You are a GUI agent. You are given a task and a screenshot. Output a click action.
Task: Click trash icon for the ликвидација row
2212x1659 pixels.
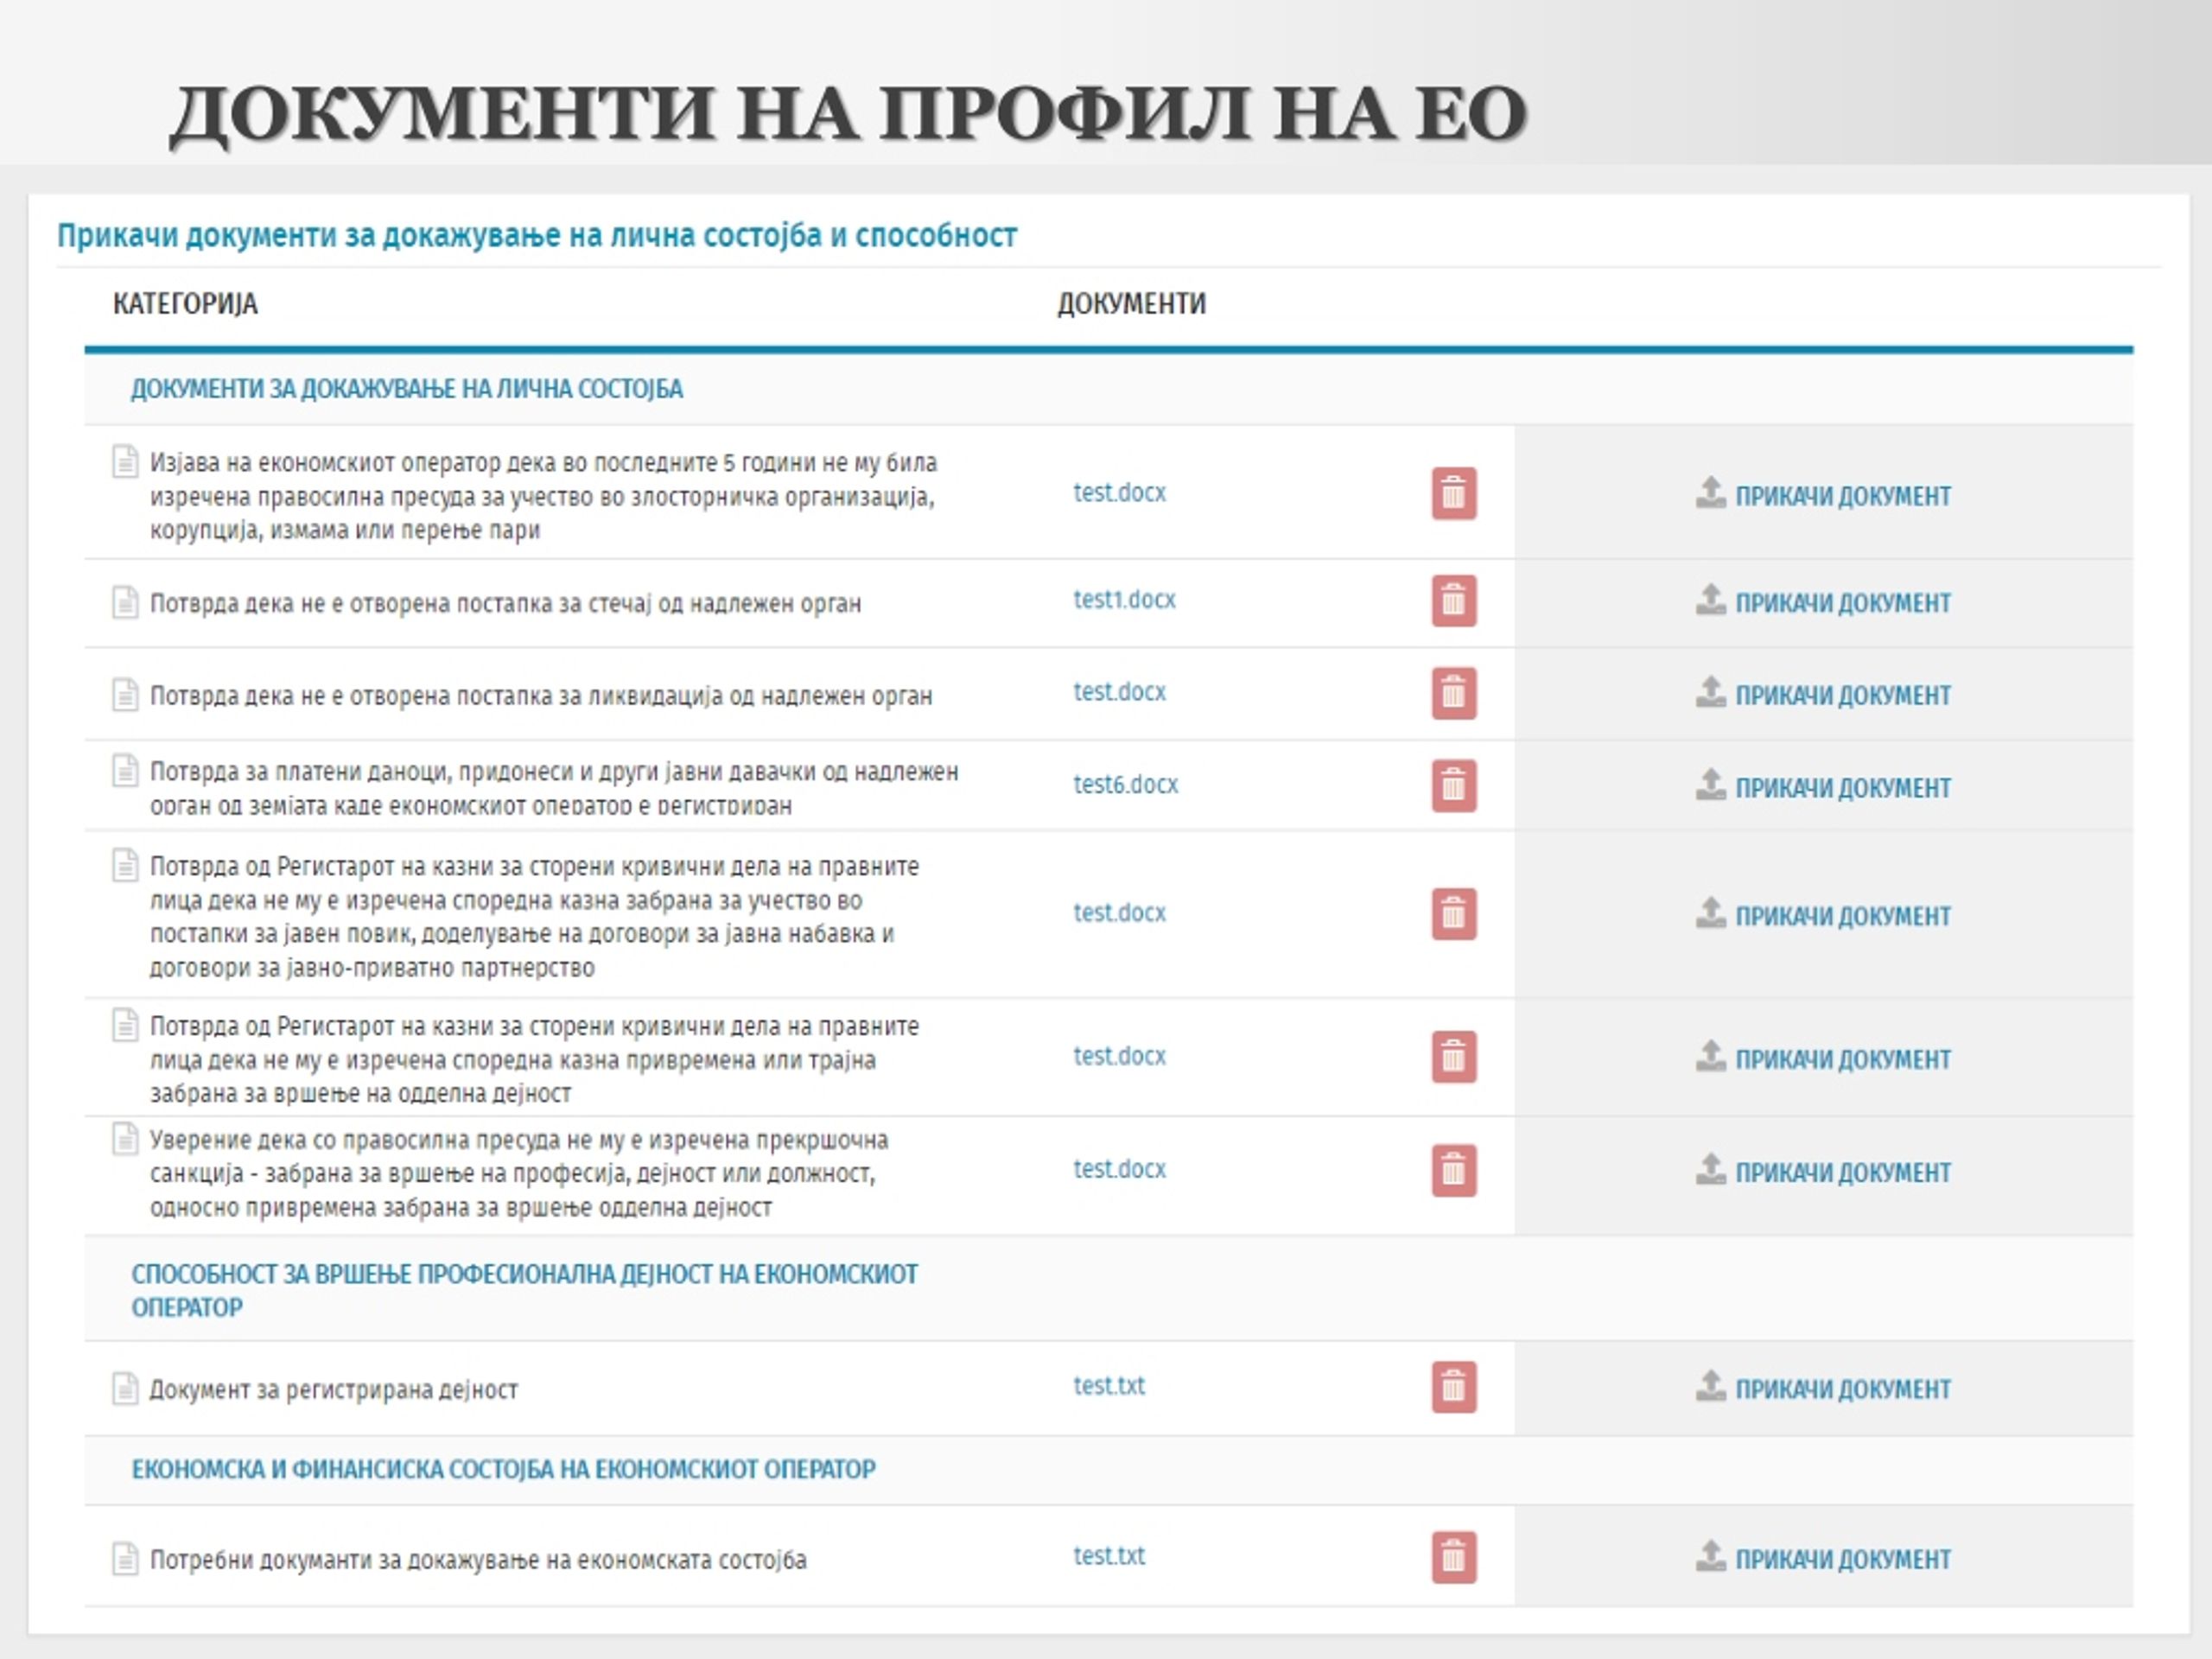[x=1453, y=693]
